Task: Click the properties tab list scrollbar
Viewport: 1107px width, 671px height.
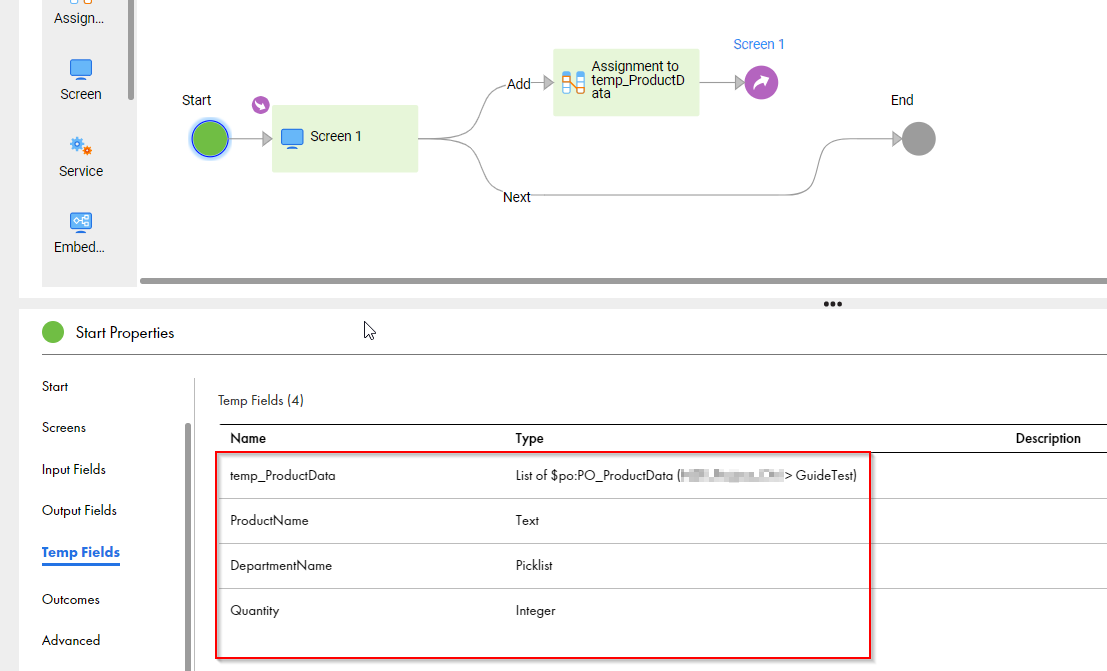Action: (188, 547)
